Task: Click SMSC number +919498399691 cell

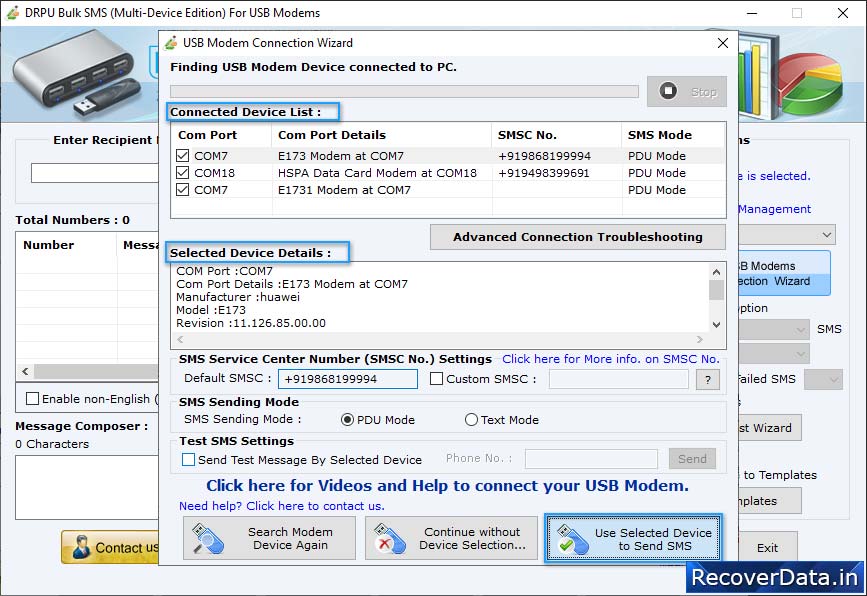Action: [x=544, y=173]
